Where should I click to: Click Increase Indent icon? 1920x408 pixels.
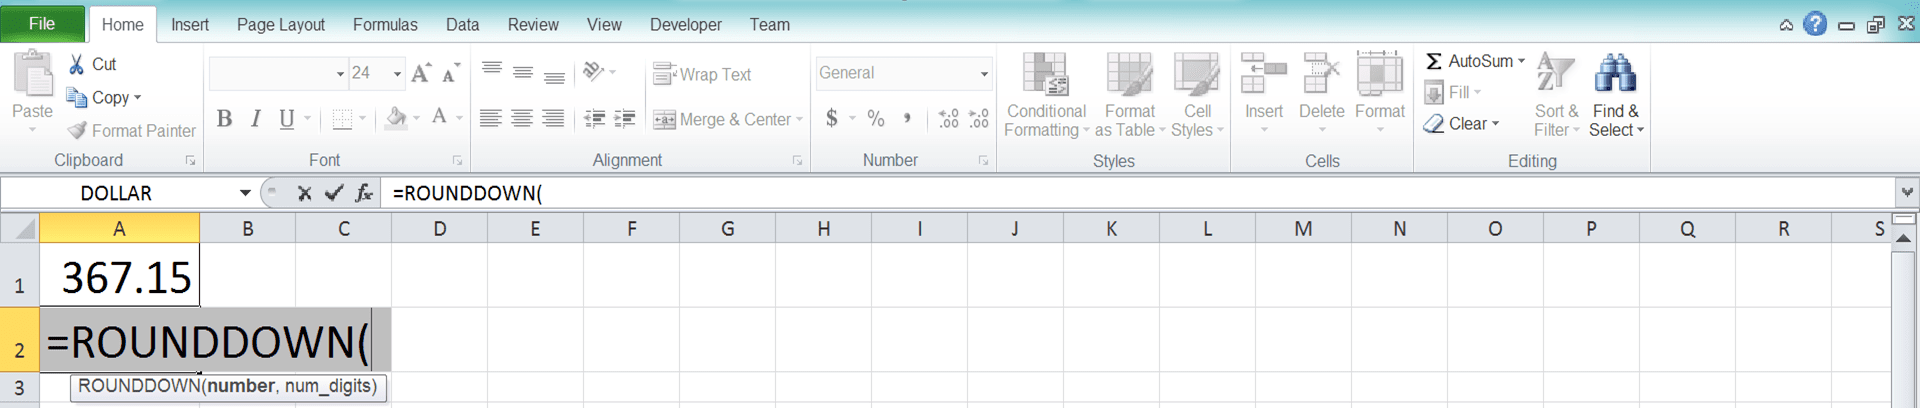(625, 119)
